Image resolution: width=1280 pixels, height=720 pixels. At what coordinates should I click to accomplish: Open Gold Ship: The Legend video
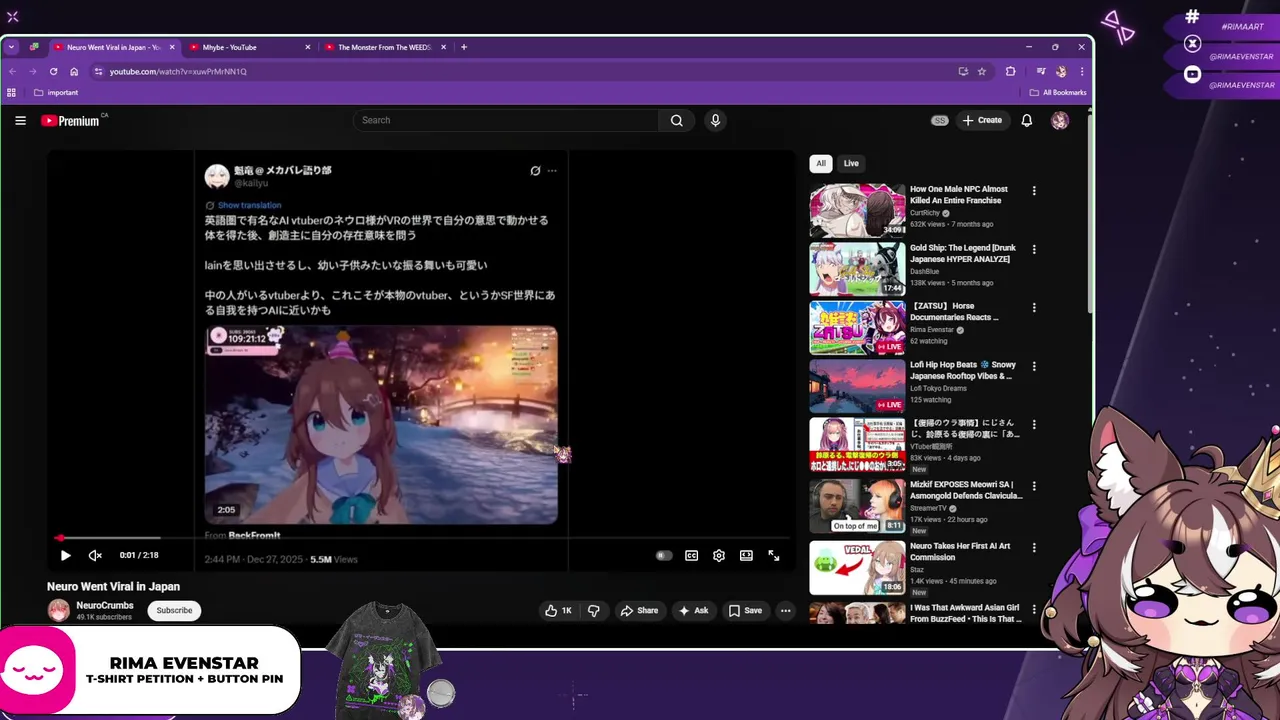[857, 268]
